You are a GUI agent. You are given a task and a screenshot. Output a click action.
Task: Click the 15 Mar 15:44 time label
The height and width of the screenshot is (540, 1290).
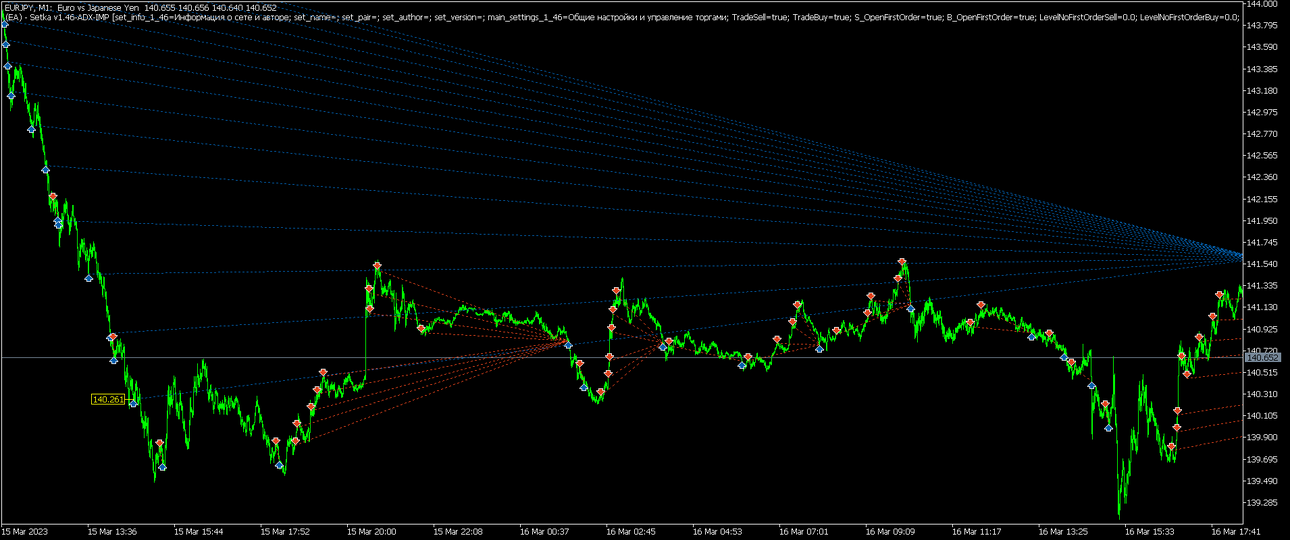coord(198,532)
